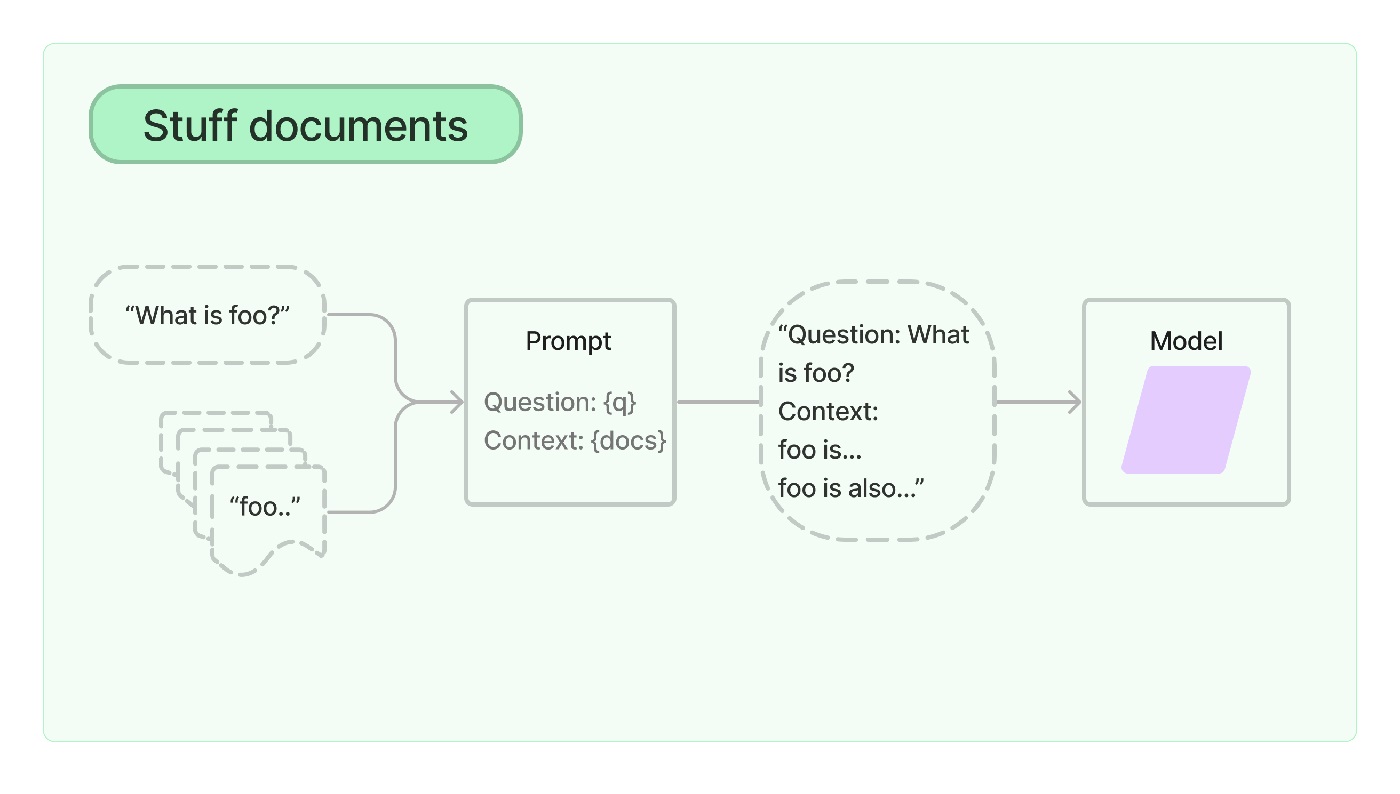The image size is (1400, 794).
Task: Select the "Context:" line in the filled prompt
Action: point(827,411)
